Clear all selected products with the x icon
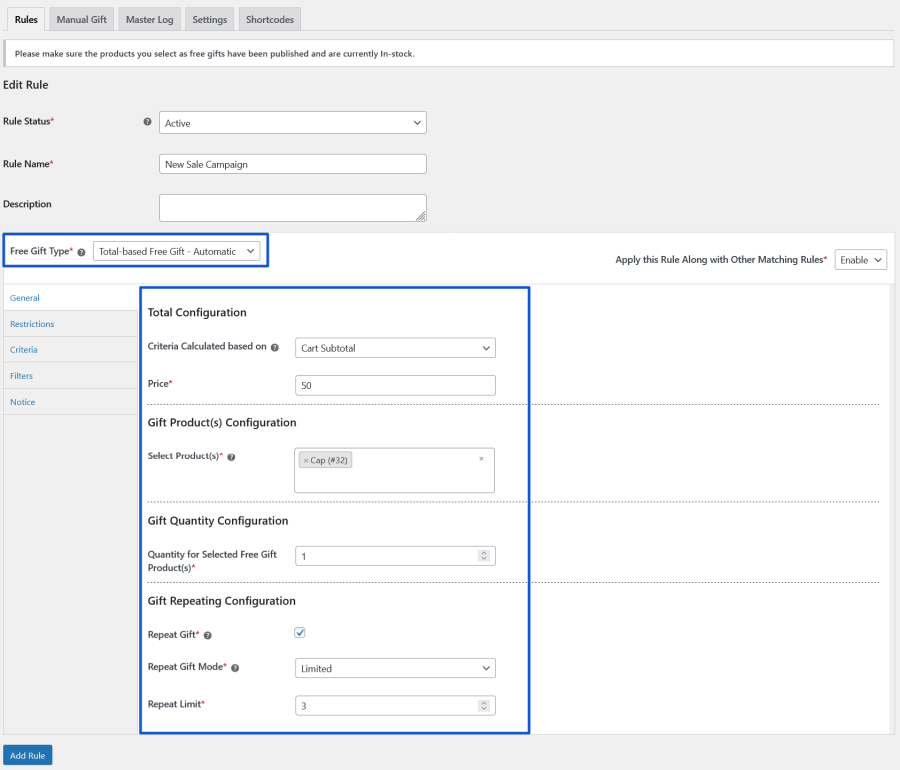The width and height of the screenshot is (900, 770). [481, 459]
